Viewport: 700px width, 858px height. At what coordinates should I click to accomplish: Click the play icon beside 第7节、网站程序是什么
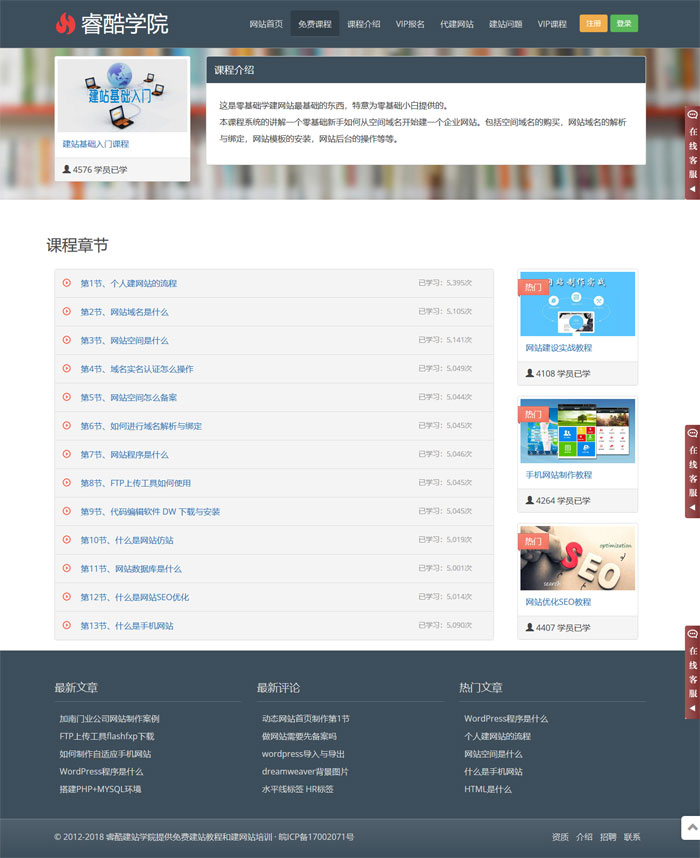point(67,454)
